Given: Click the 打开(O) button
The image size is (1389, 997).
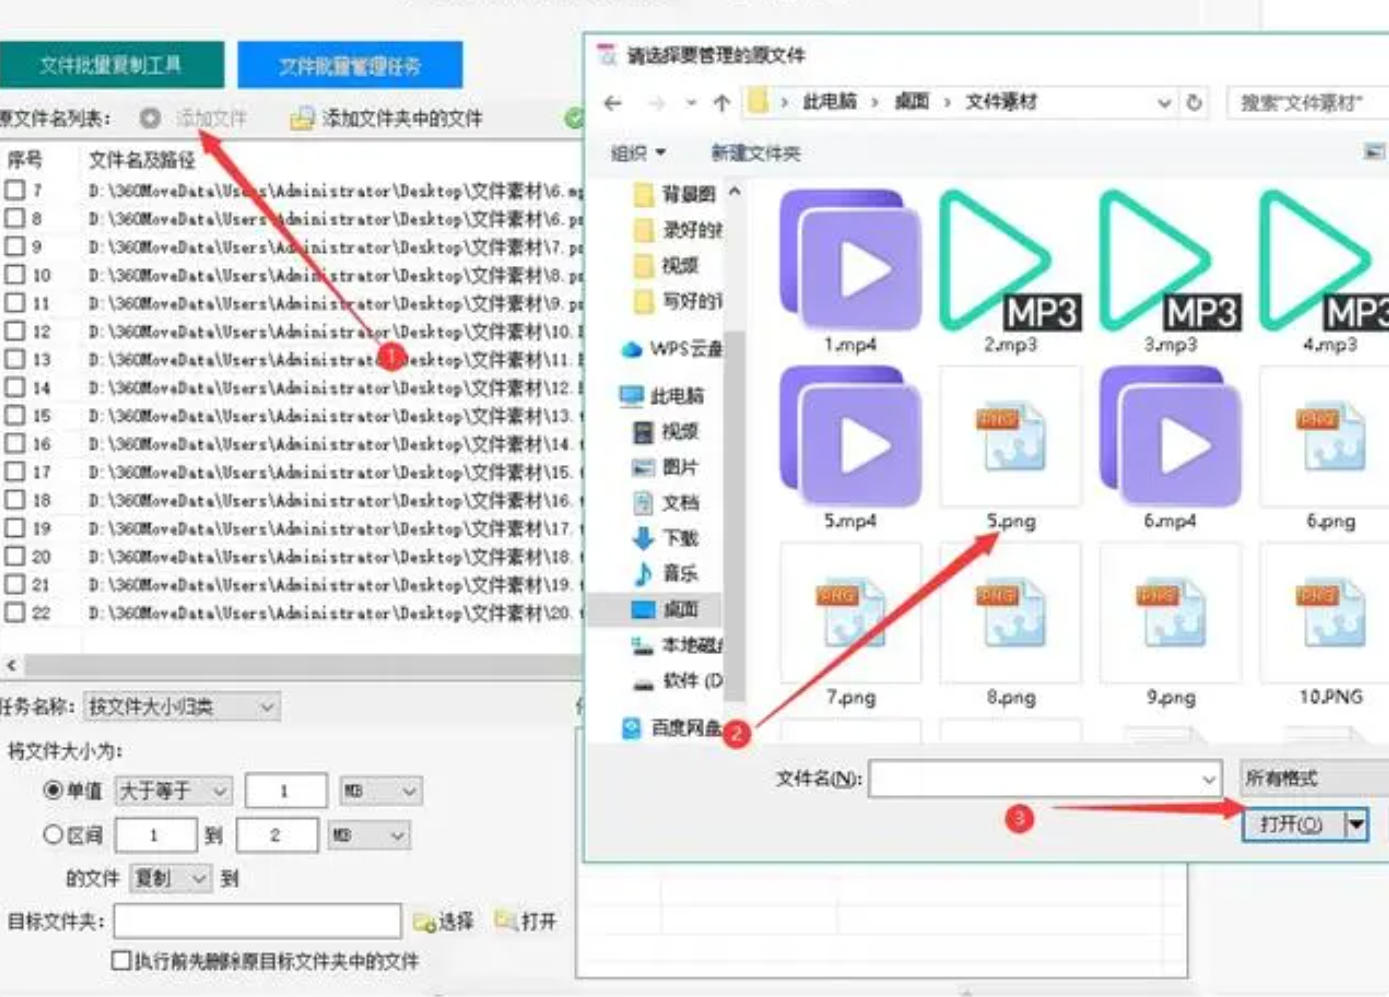Looking at the screenshot, I should (x=1293, y=825).
